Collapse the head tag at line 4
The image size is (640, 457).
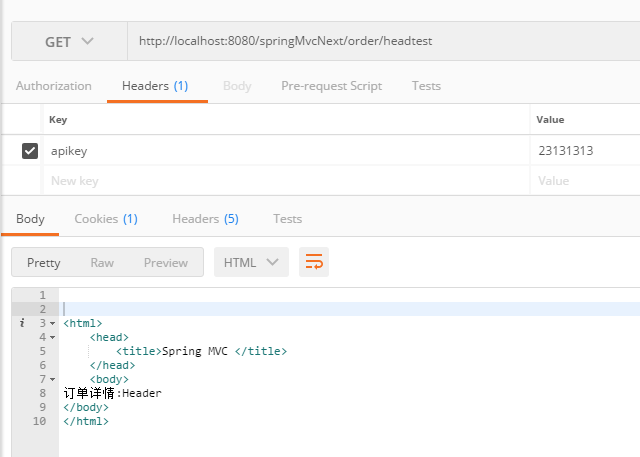tap(52, 338)
